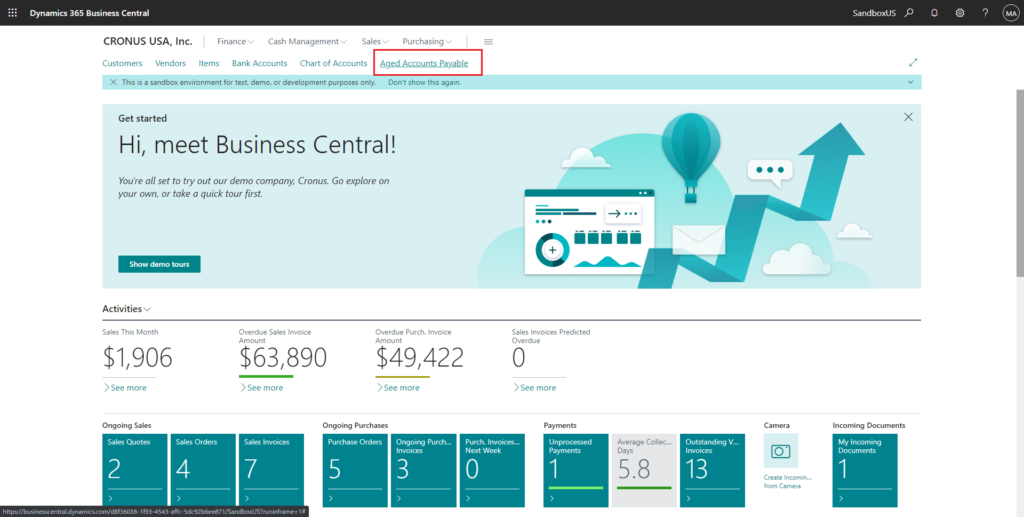Open the settings gear icon
1024x517 pixels.
click(x=960, y=12)
